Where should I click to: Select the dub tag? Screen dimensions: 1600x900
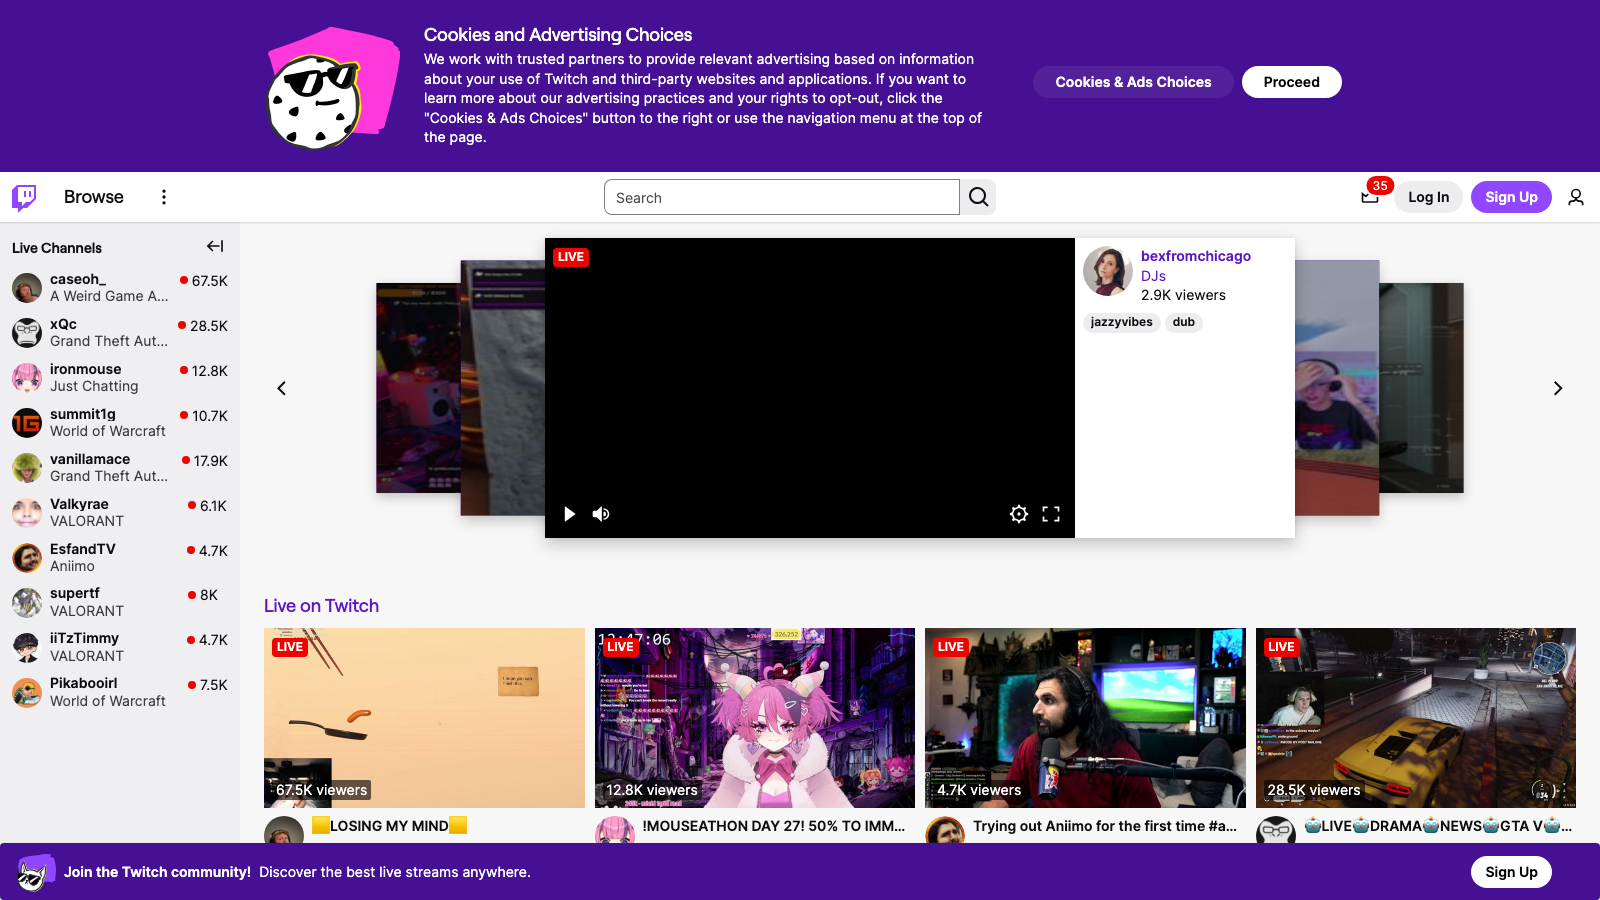pyautogui.click(x=1184, y=322)
